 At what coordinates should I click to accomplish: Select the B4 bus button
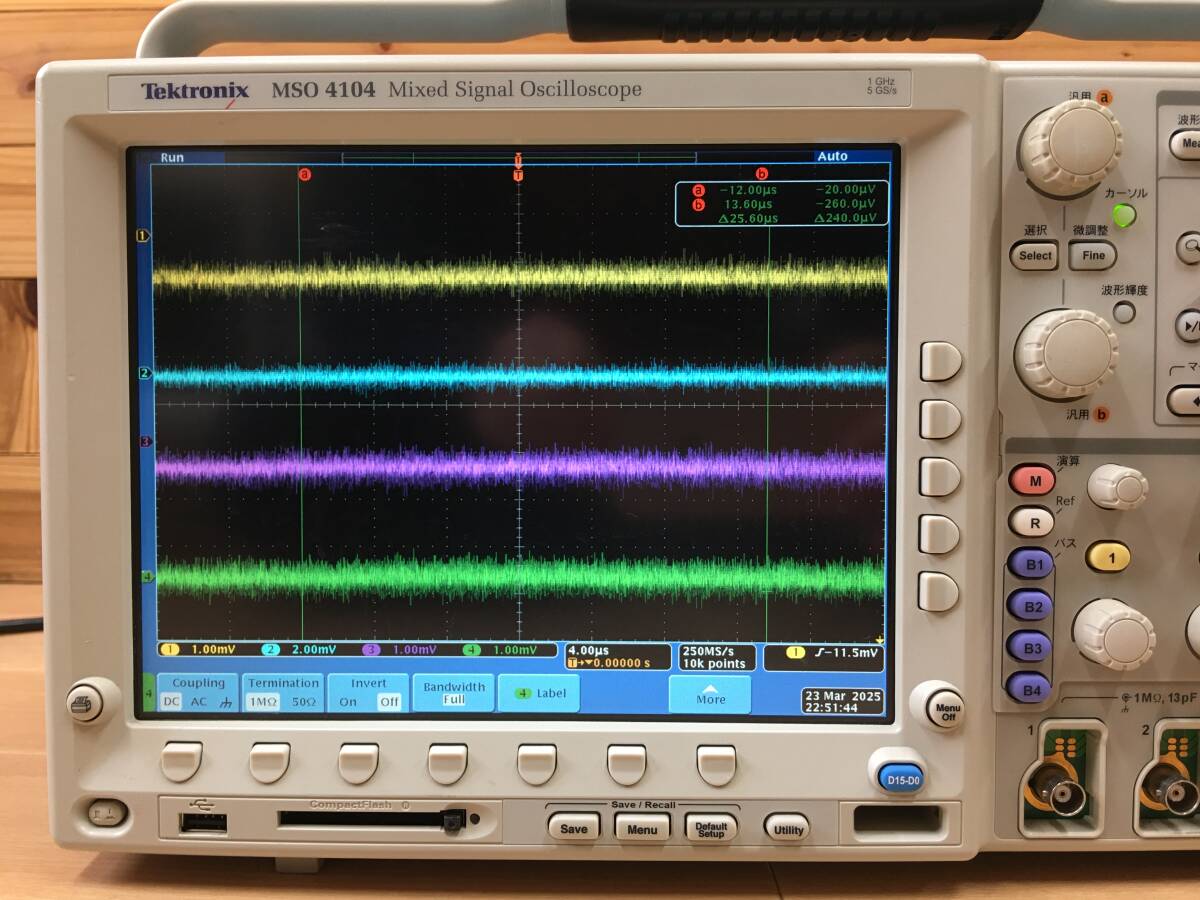(x=1031, y=688)
